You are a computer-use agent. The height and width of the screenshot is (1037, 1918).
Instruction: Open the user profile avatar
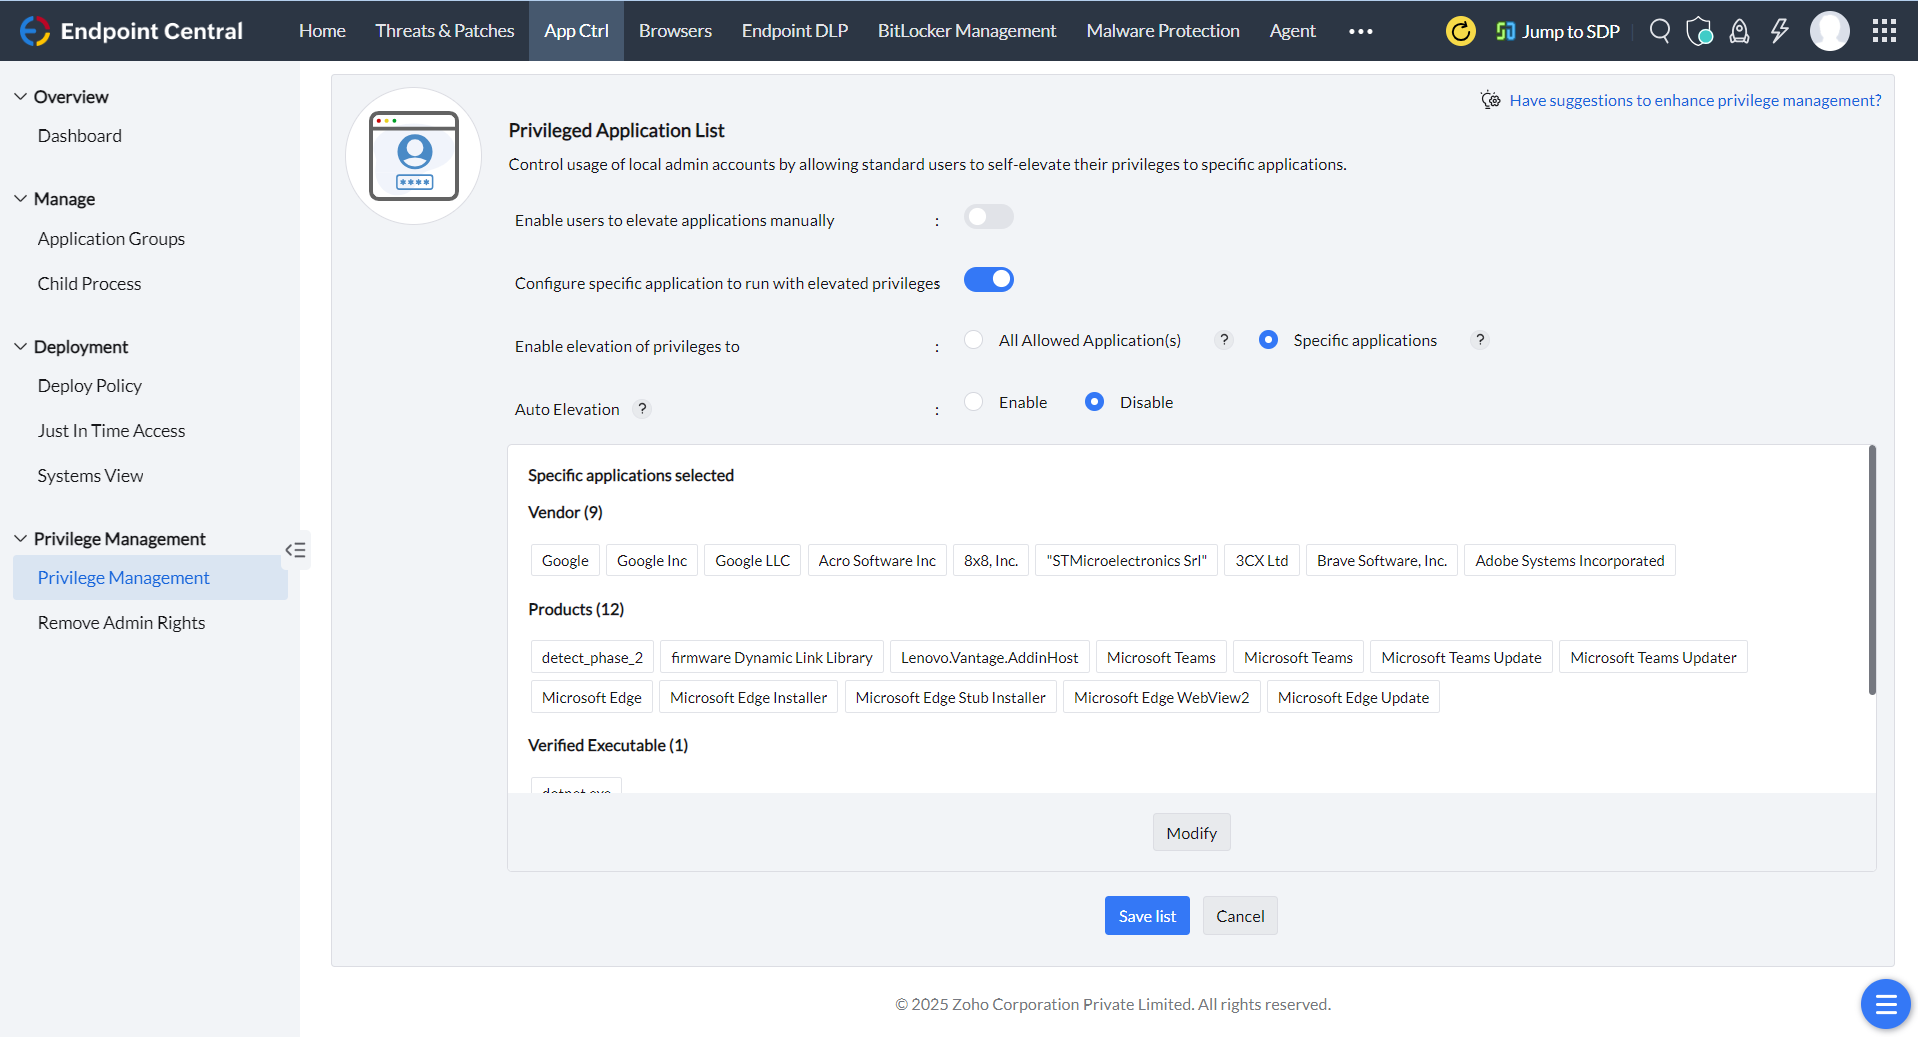coord(1830,31)
